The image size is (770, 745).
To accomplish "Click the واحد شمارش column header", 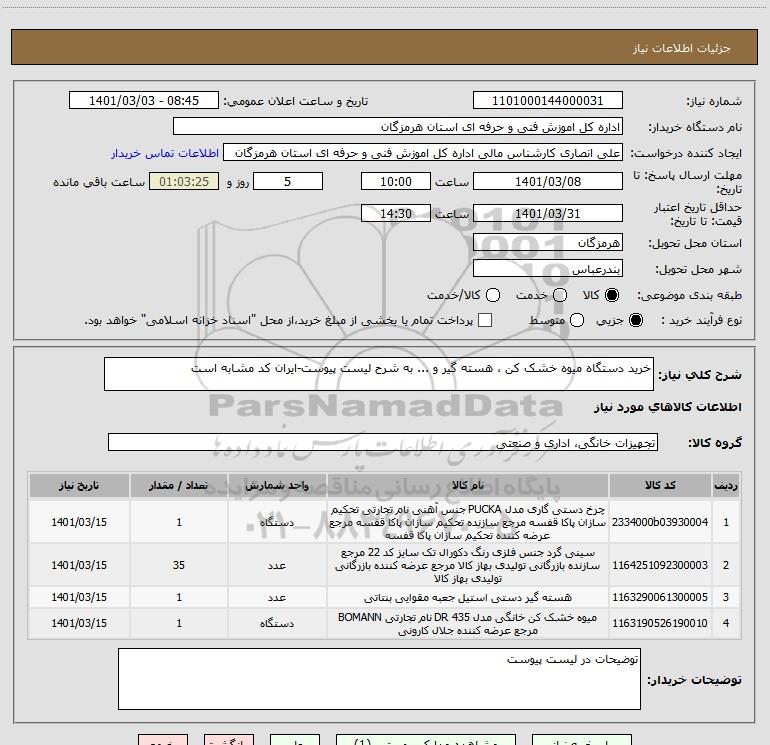I will (x=277, y=486).
